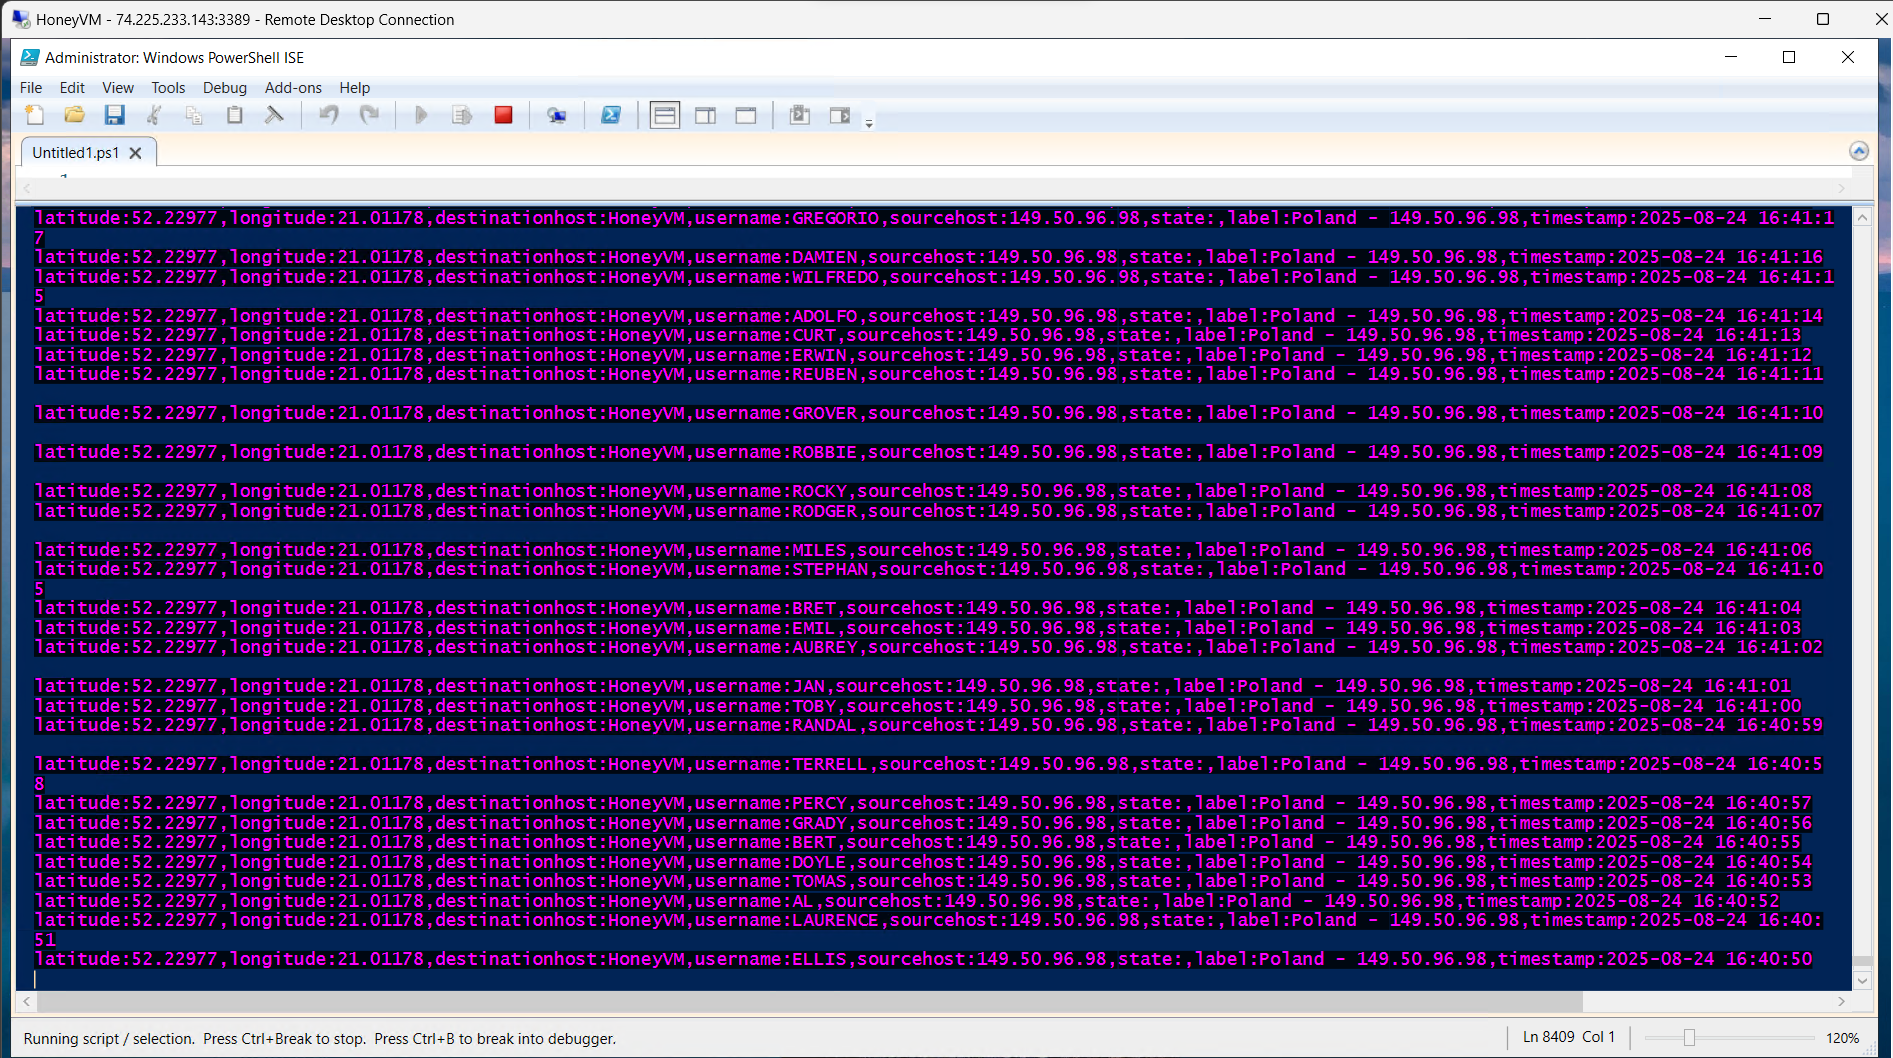Image resolution: width=1893 pixels, height=1058 pixels.
Task: Toggle Show Script Pane Maximized layout
Action: (745, 115)
